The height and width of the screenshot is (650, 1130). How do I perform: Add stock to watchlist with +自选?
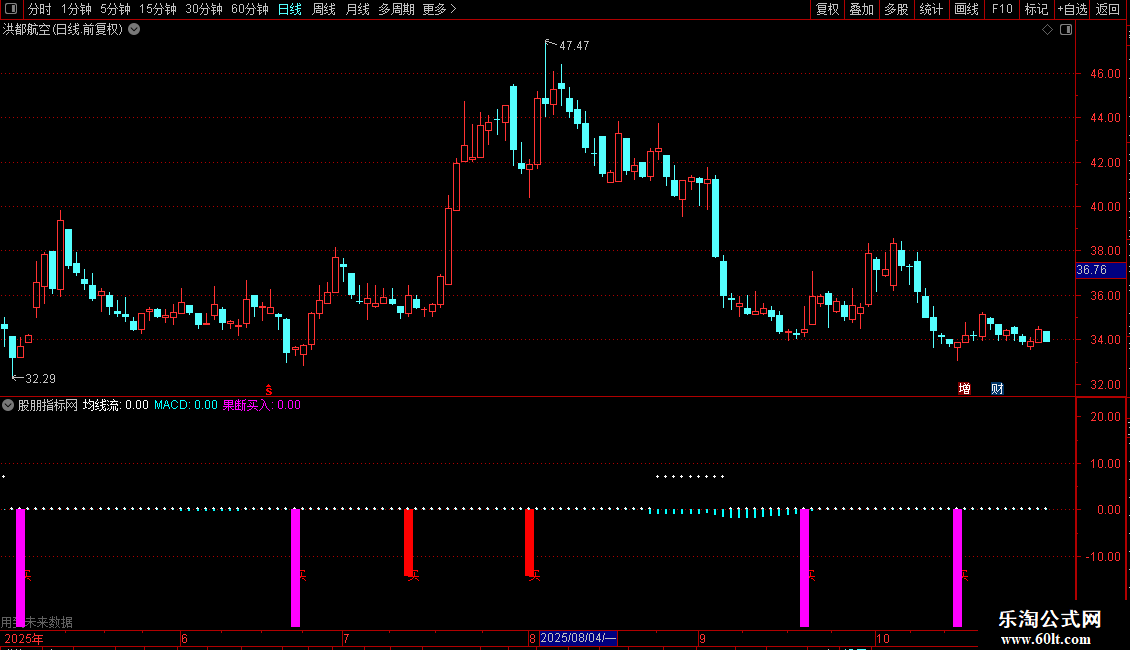[x=1072, y=9]
